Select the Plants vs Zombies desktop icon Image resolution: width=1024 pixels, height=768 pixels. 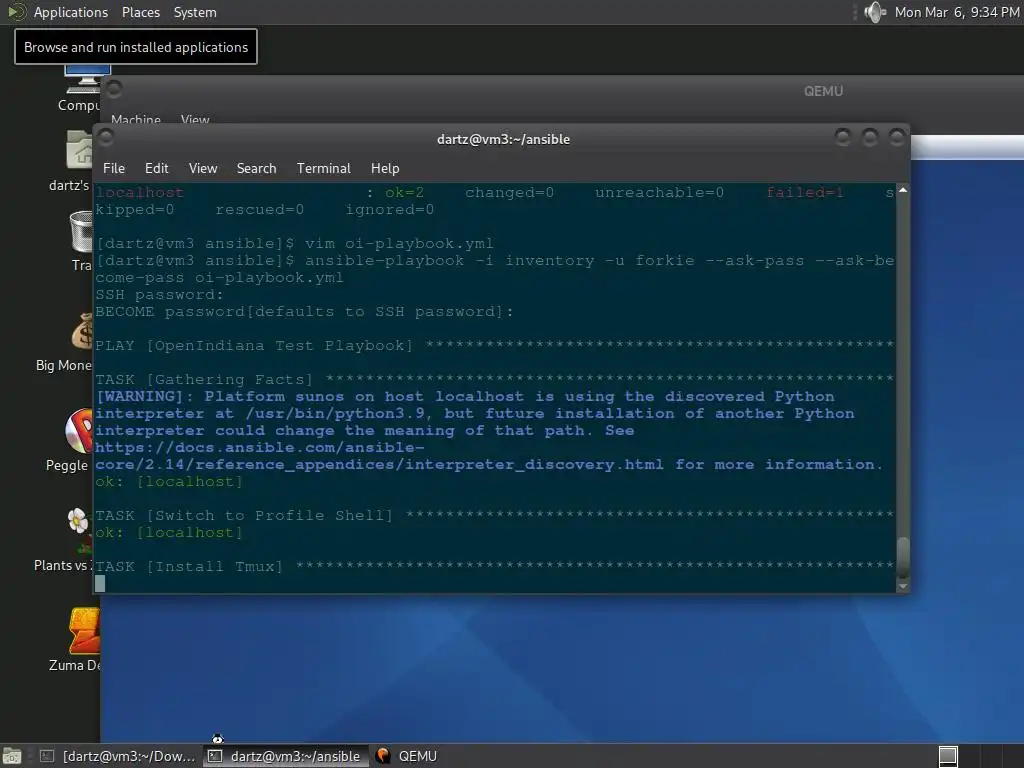point(65,540)
